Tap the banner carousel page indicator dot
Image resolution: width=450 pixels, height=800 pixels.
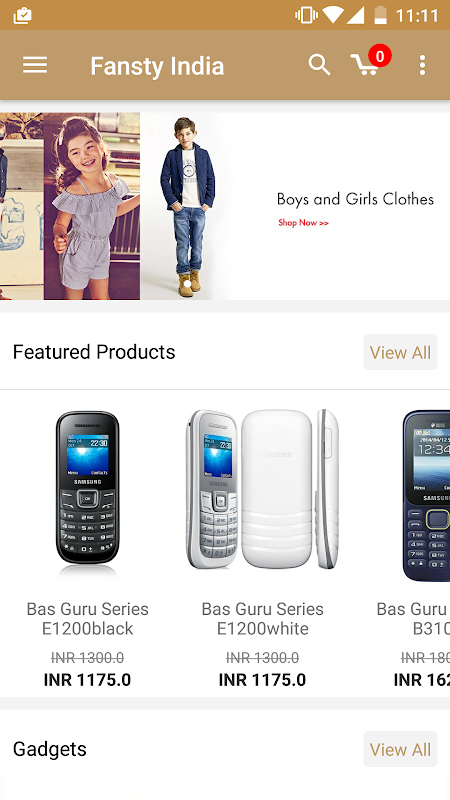(x=187, y=284)
